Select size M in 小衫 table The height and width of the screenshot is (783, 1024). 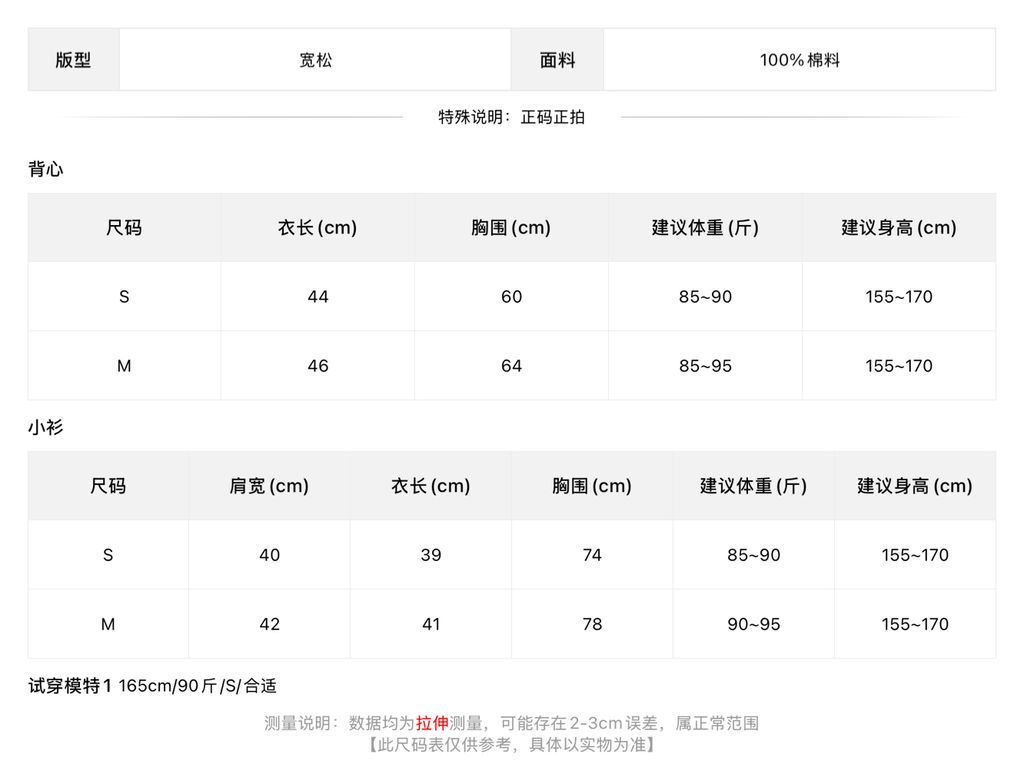click(108, 624)
